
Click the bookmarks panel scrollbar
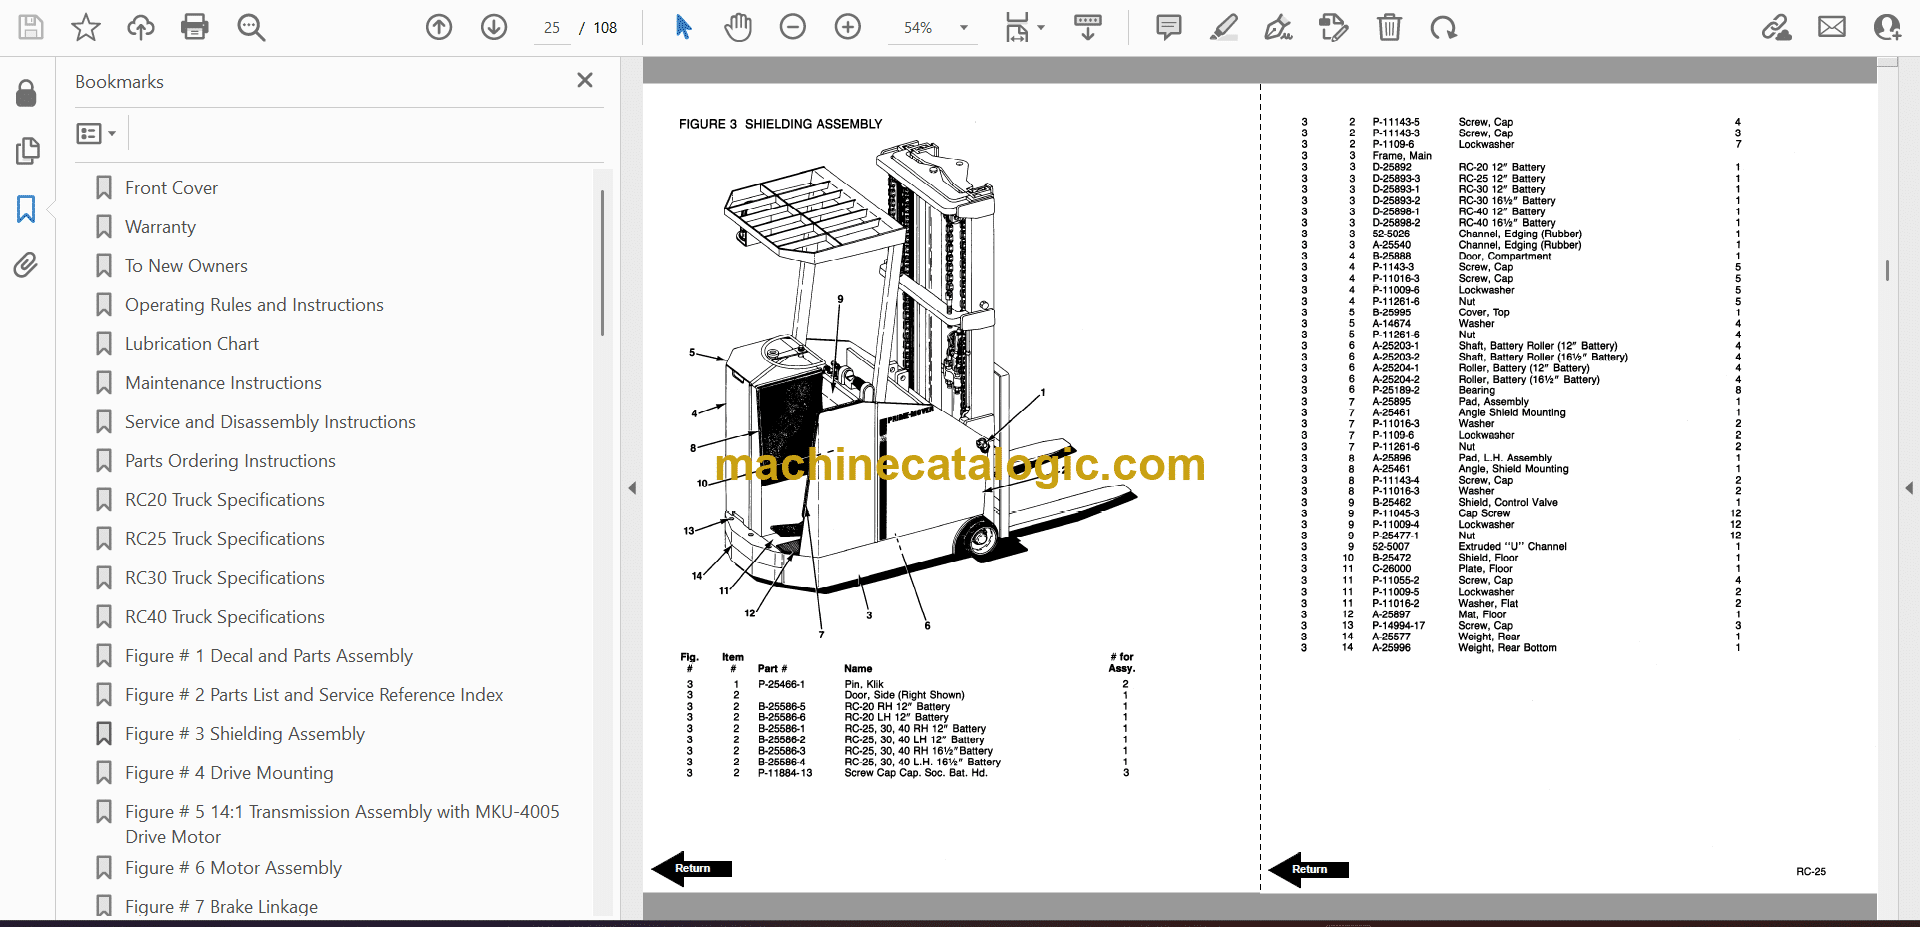click(602, 263)
